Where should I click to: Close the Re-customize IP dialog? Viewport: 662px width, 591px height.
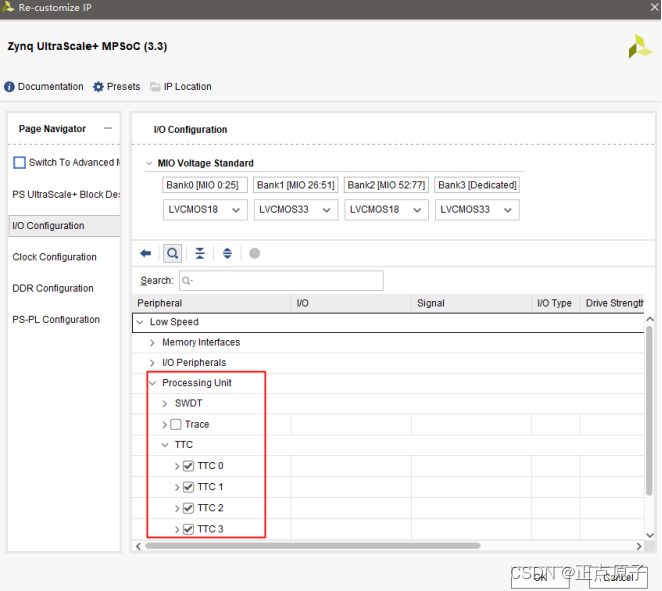(x=654, y=7)
